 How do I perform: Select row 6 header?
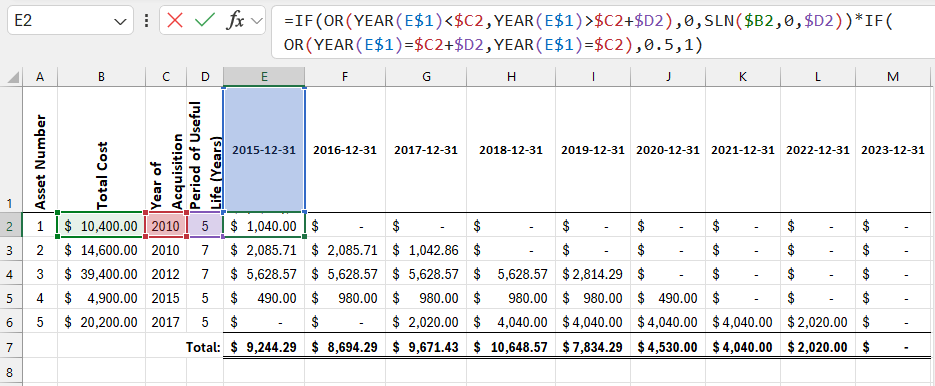click(11, 322)
